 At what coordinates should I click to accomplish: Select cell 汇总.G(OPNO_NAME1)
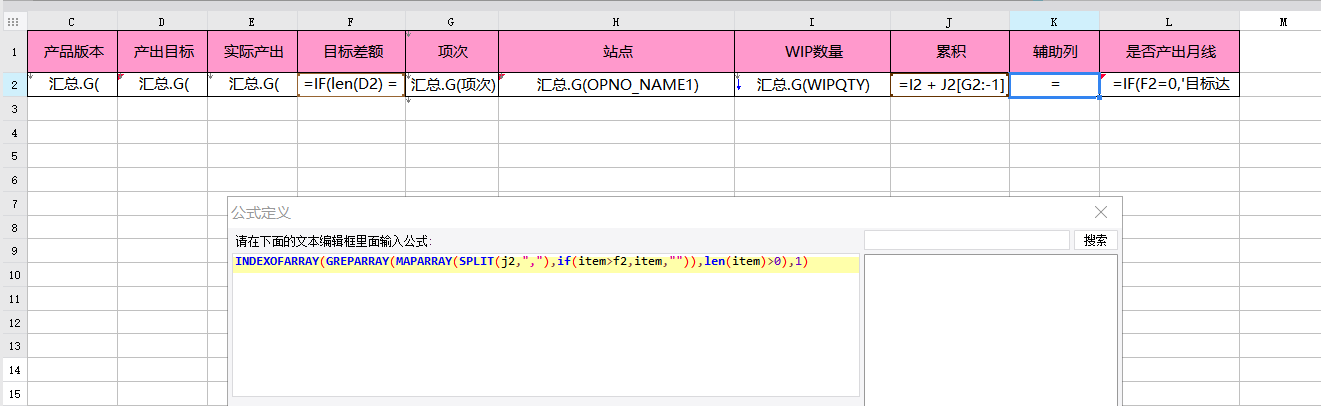click(616, 85)
